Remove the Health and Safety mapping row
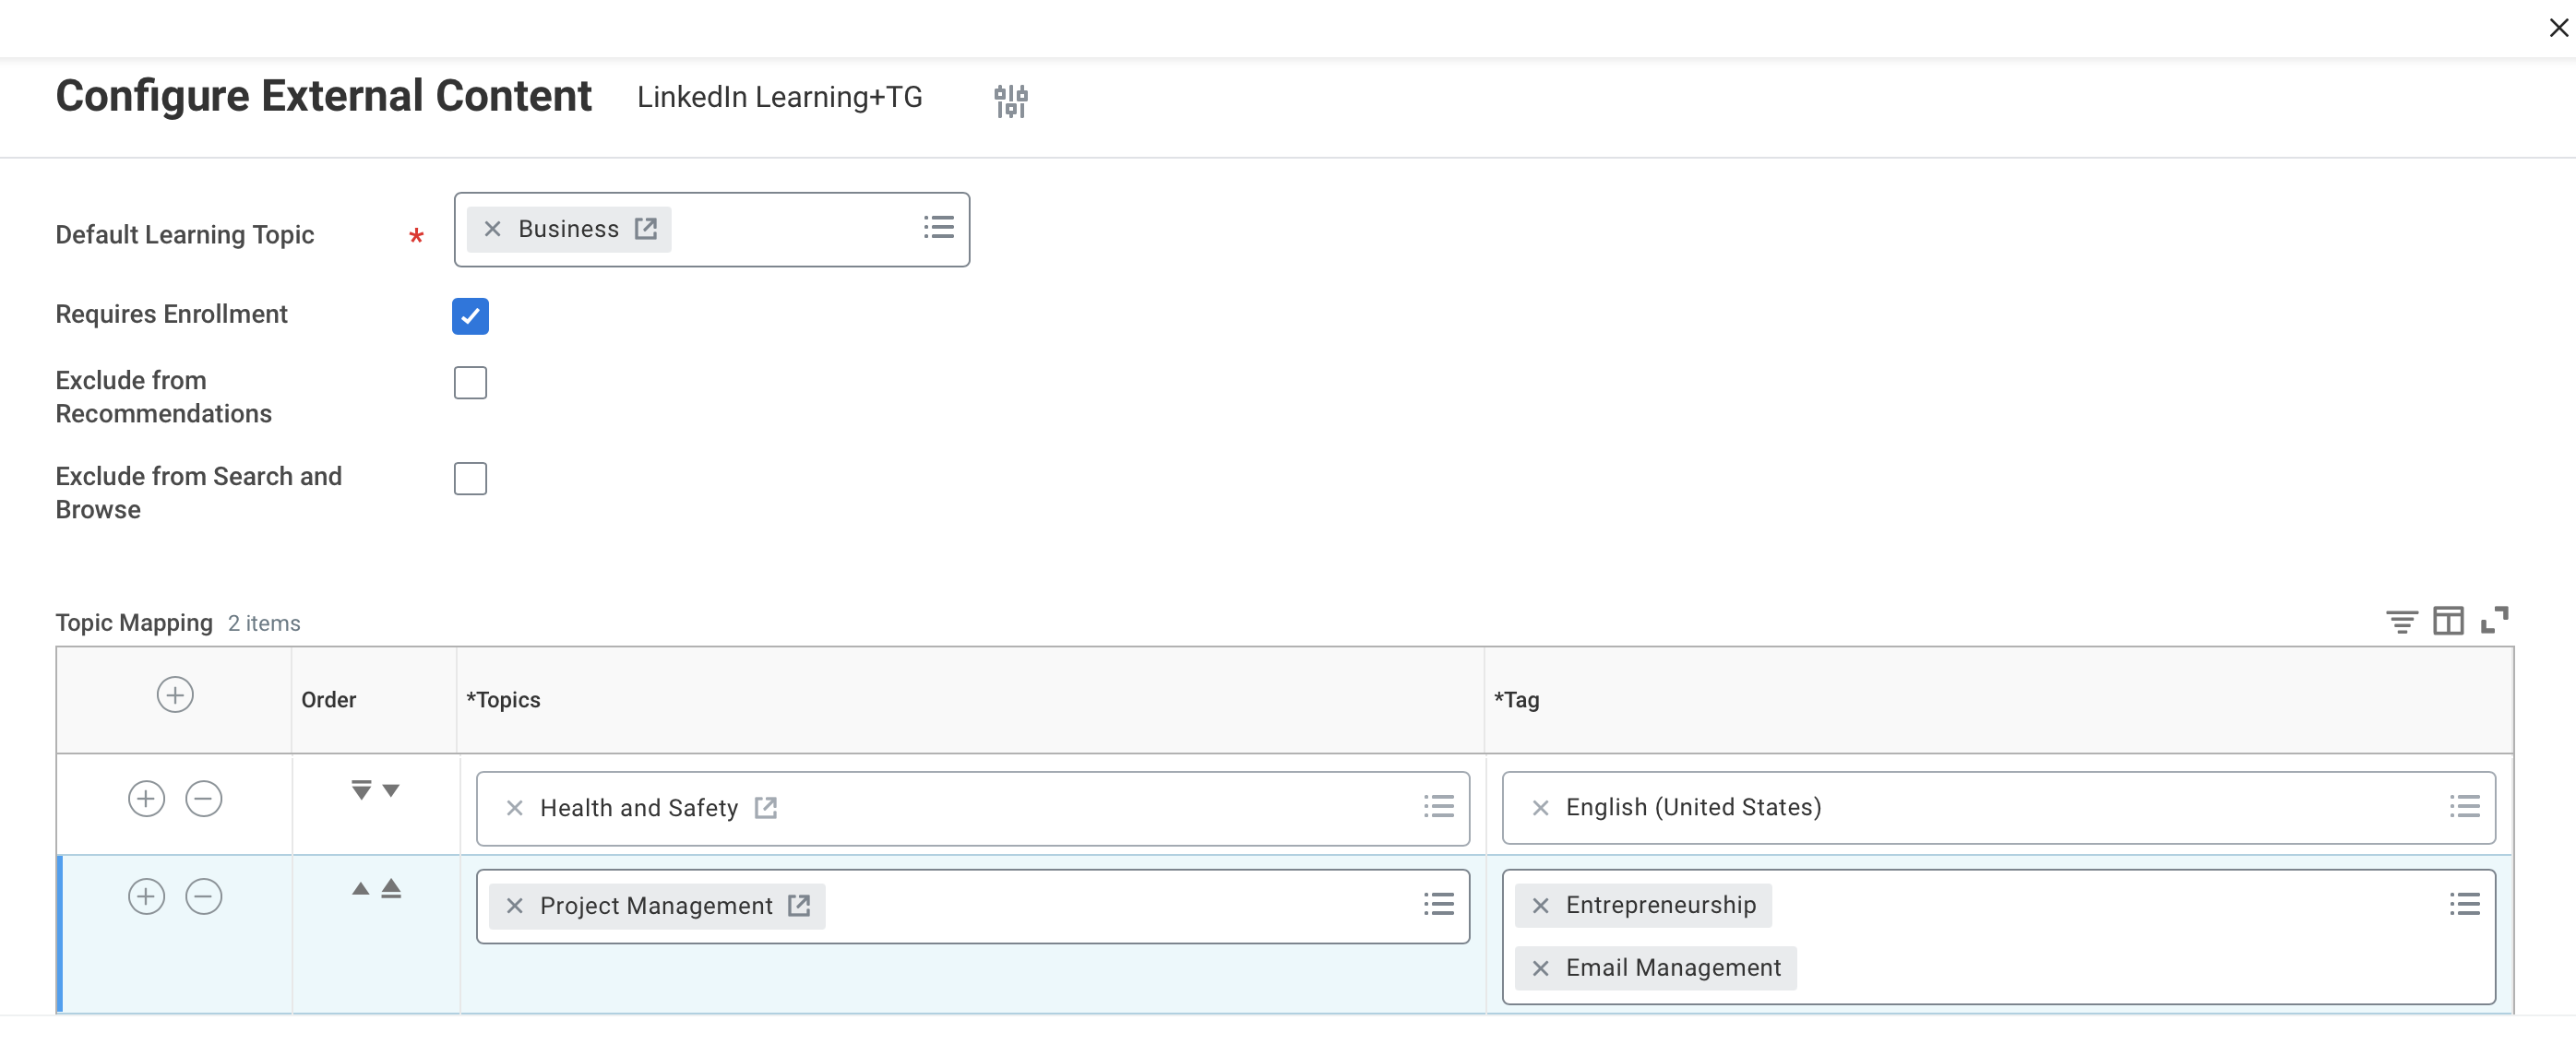This screenshot has width=2576, height=1044. (x=204, y=798)
